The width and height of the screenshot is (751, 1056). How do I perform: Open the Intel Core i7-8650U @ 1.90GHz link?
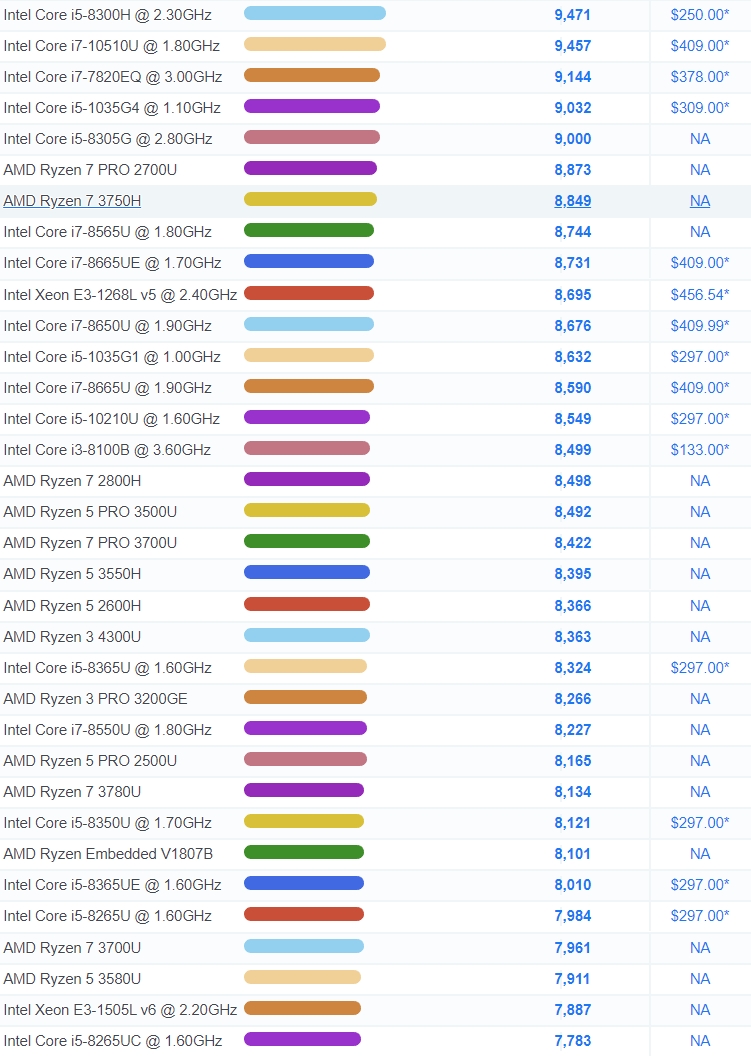108,326
